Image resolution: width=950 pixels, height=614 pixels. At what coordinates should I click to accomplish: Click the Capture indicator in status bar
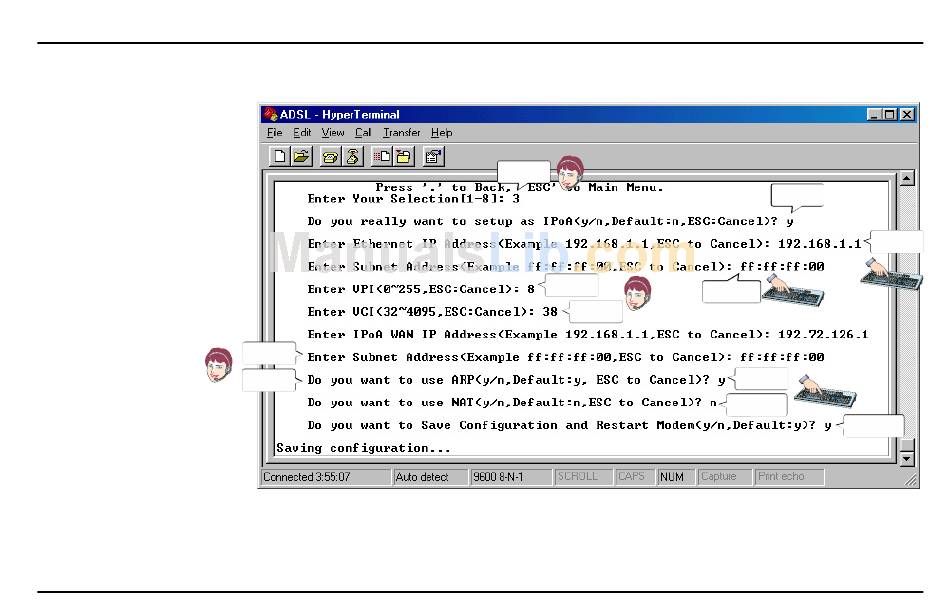tap(725, 477)
